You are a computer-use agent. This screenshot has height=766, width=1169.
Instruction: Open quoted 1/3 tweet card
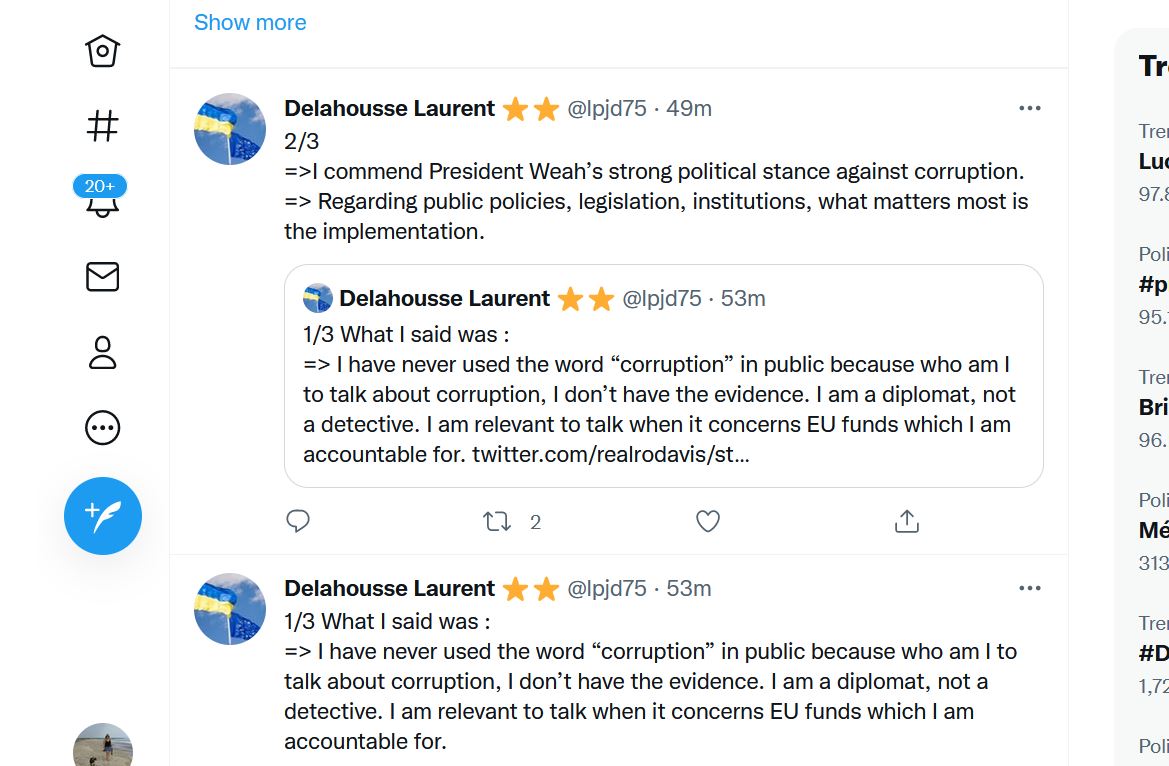[x=663, y=395]
